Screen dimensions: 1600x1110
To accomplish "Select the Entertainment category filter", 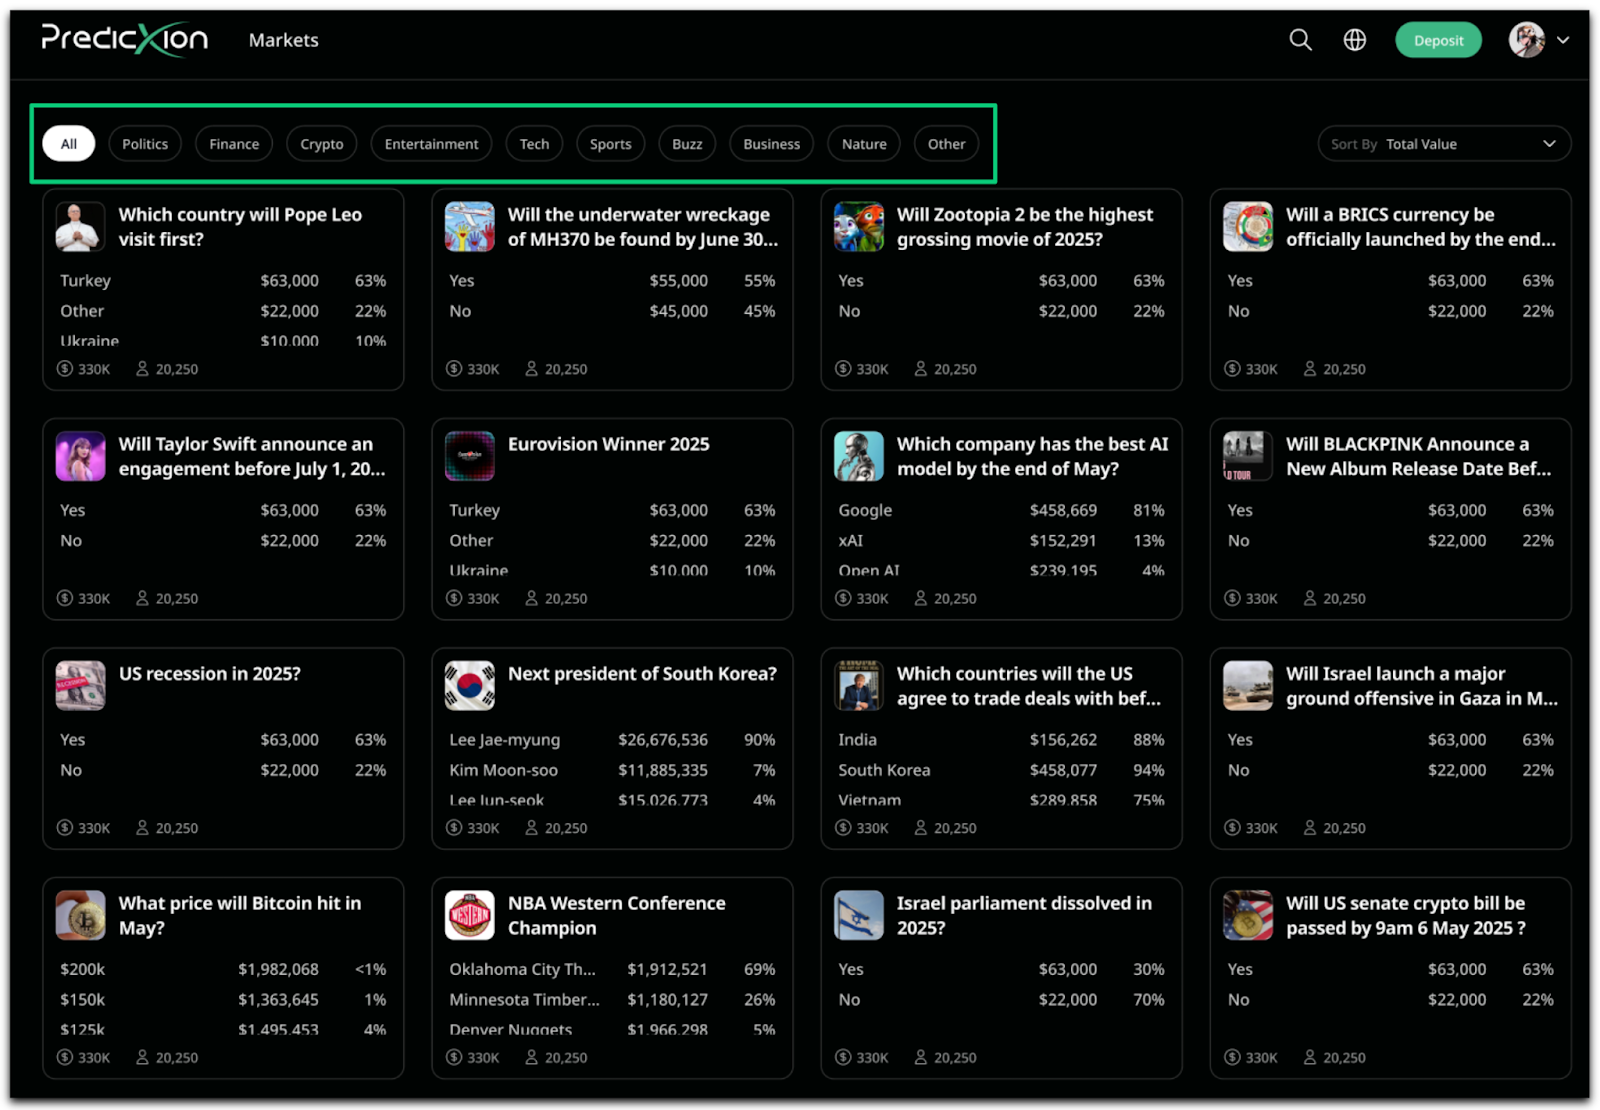I will [431, 144].
